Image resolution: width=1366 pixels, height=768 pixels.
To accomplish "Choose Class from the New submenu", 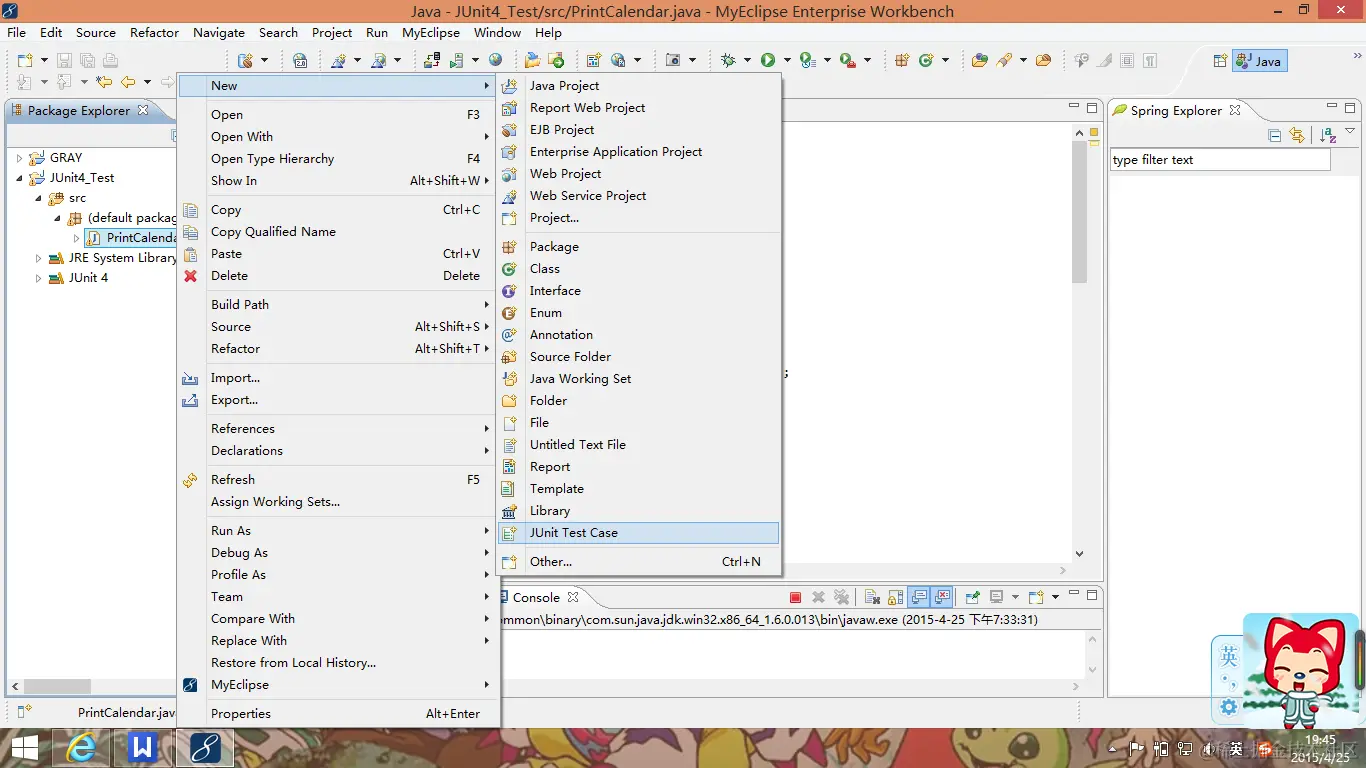I will pyautogui.click(x=638, y=269).
